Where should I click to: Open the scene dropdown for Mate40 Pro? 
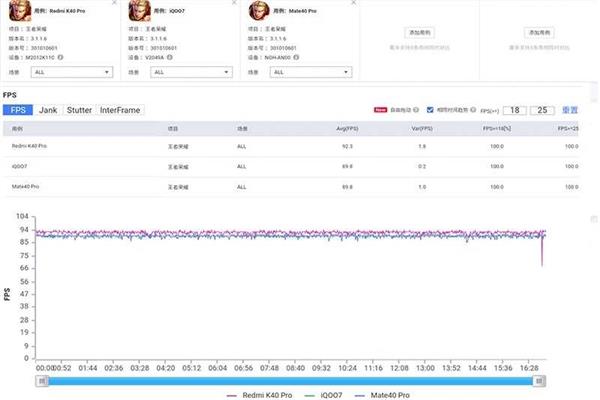pyautogui.click(x=311, y=72)
